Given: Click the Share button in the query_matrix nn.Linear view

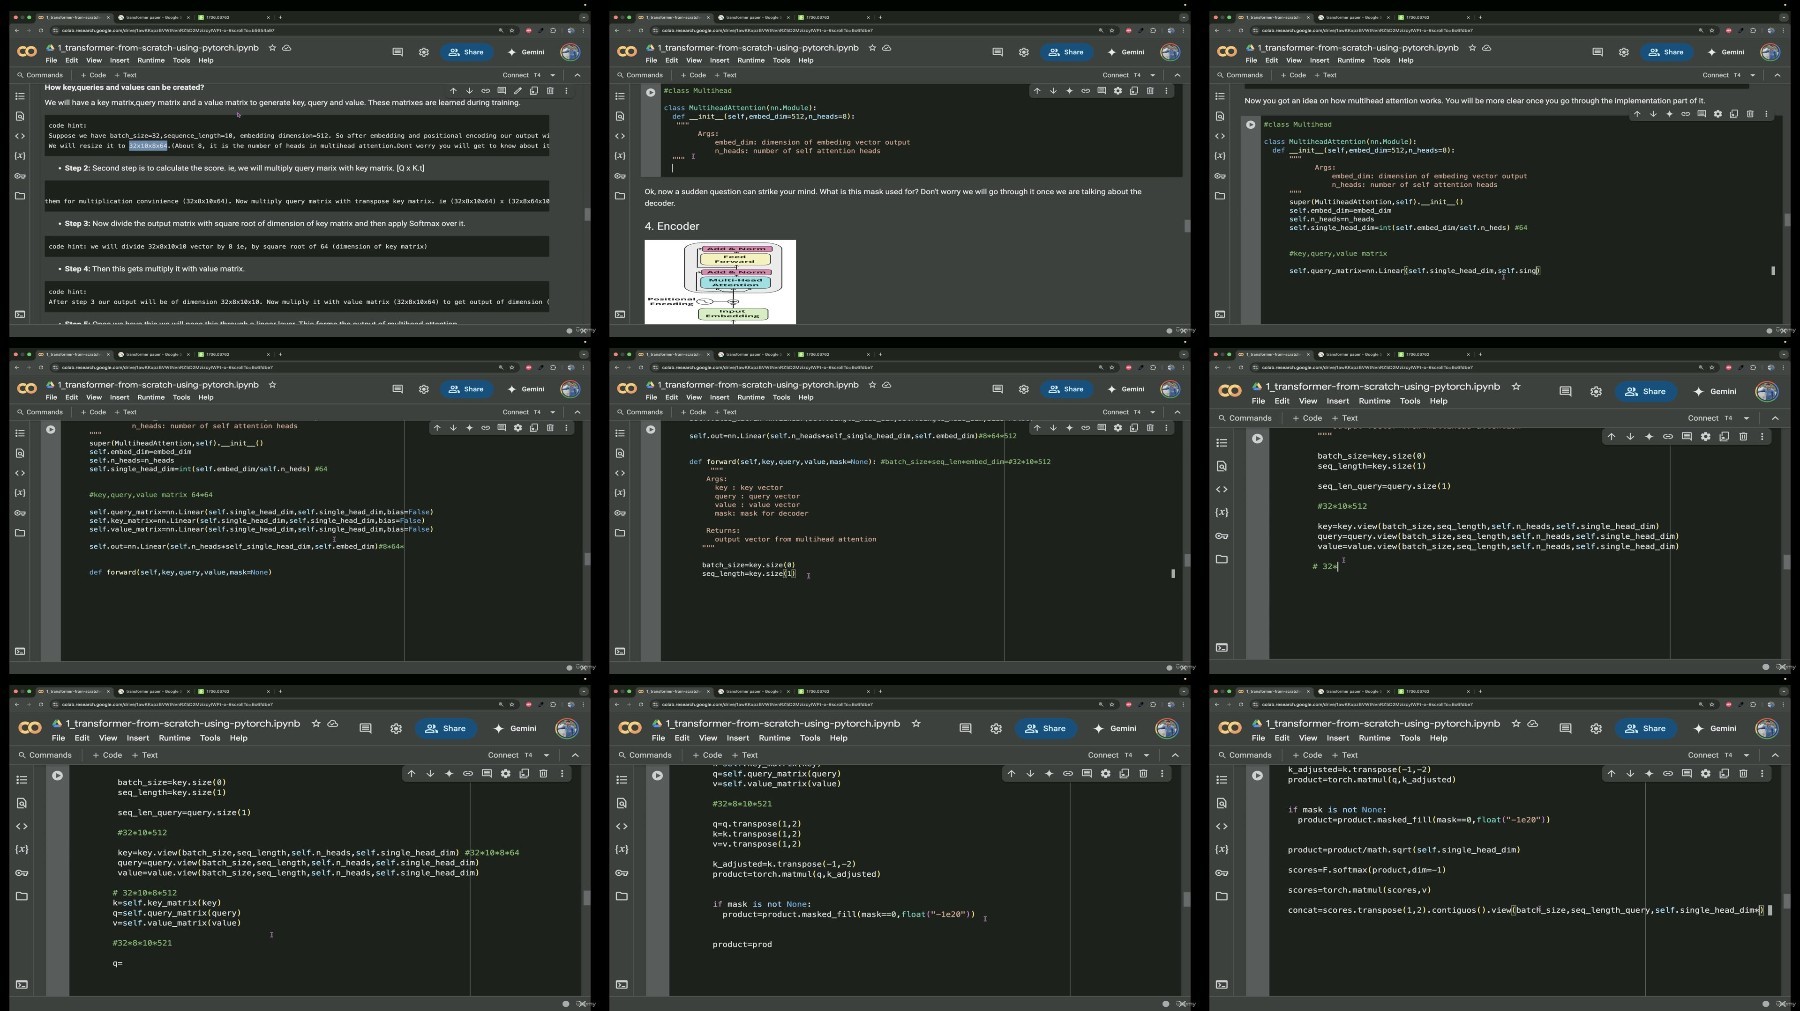Looking at the screenshot, I should pyautogui.click(x=1666, y=52).
